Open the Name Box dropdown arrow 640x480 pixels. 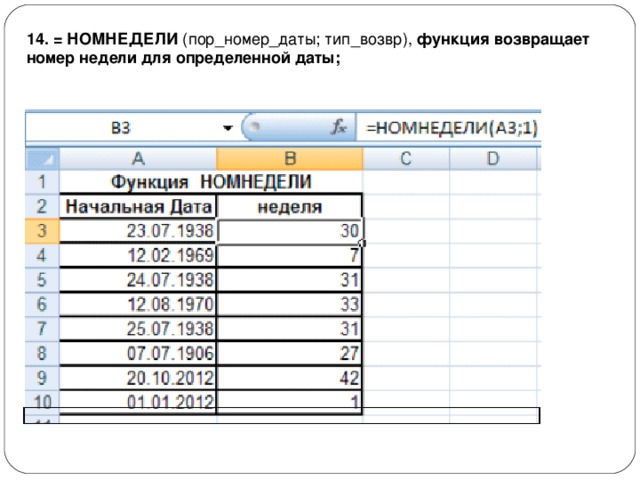pos(228,128)
